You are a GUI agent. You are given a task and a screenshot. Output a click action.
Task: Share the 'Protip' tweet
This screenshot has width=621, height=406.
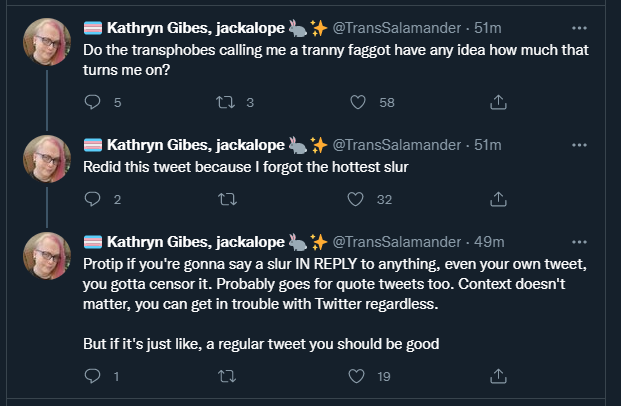click(498, 376)
